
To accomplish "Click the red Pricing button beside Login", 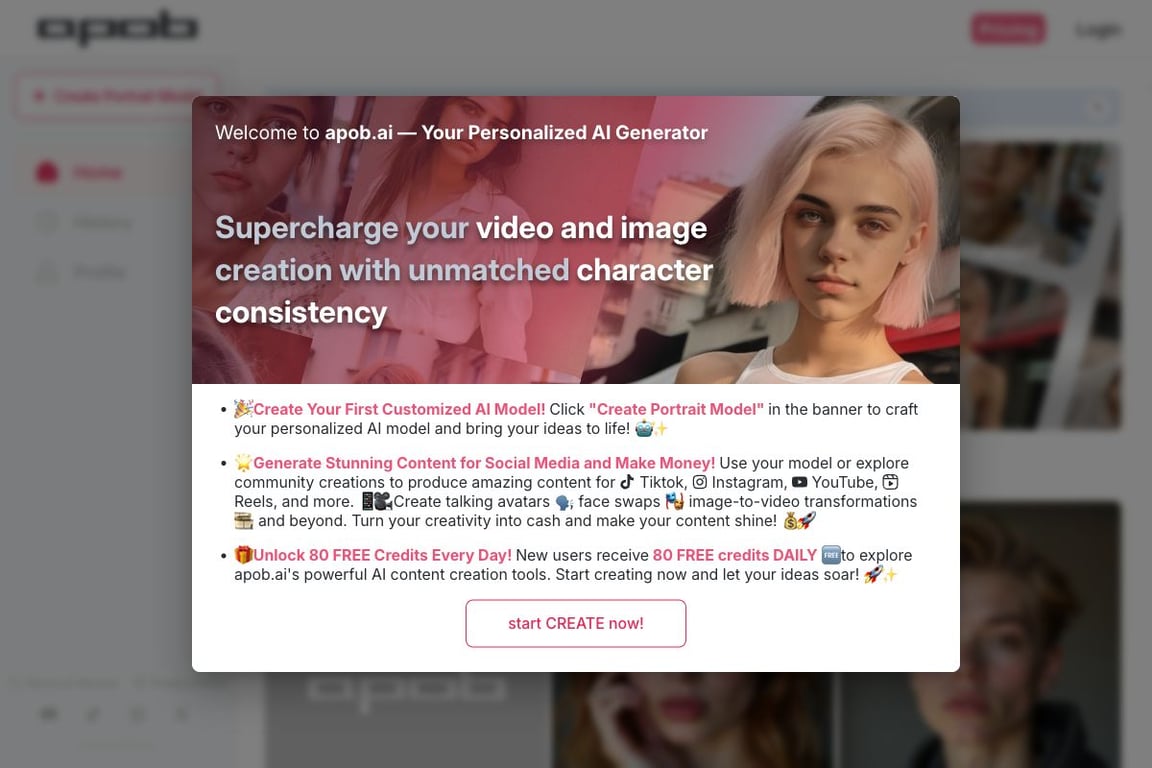I will [1008, 29].
